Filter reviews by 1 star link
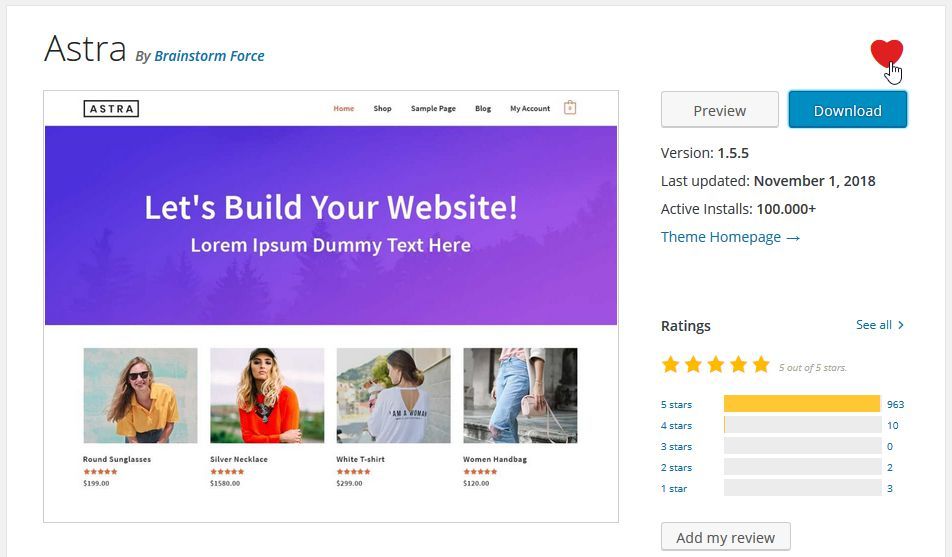Viewport: 952px width, 557px height. (x=674, y=489)
